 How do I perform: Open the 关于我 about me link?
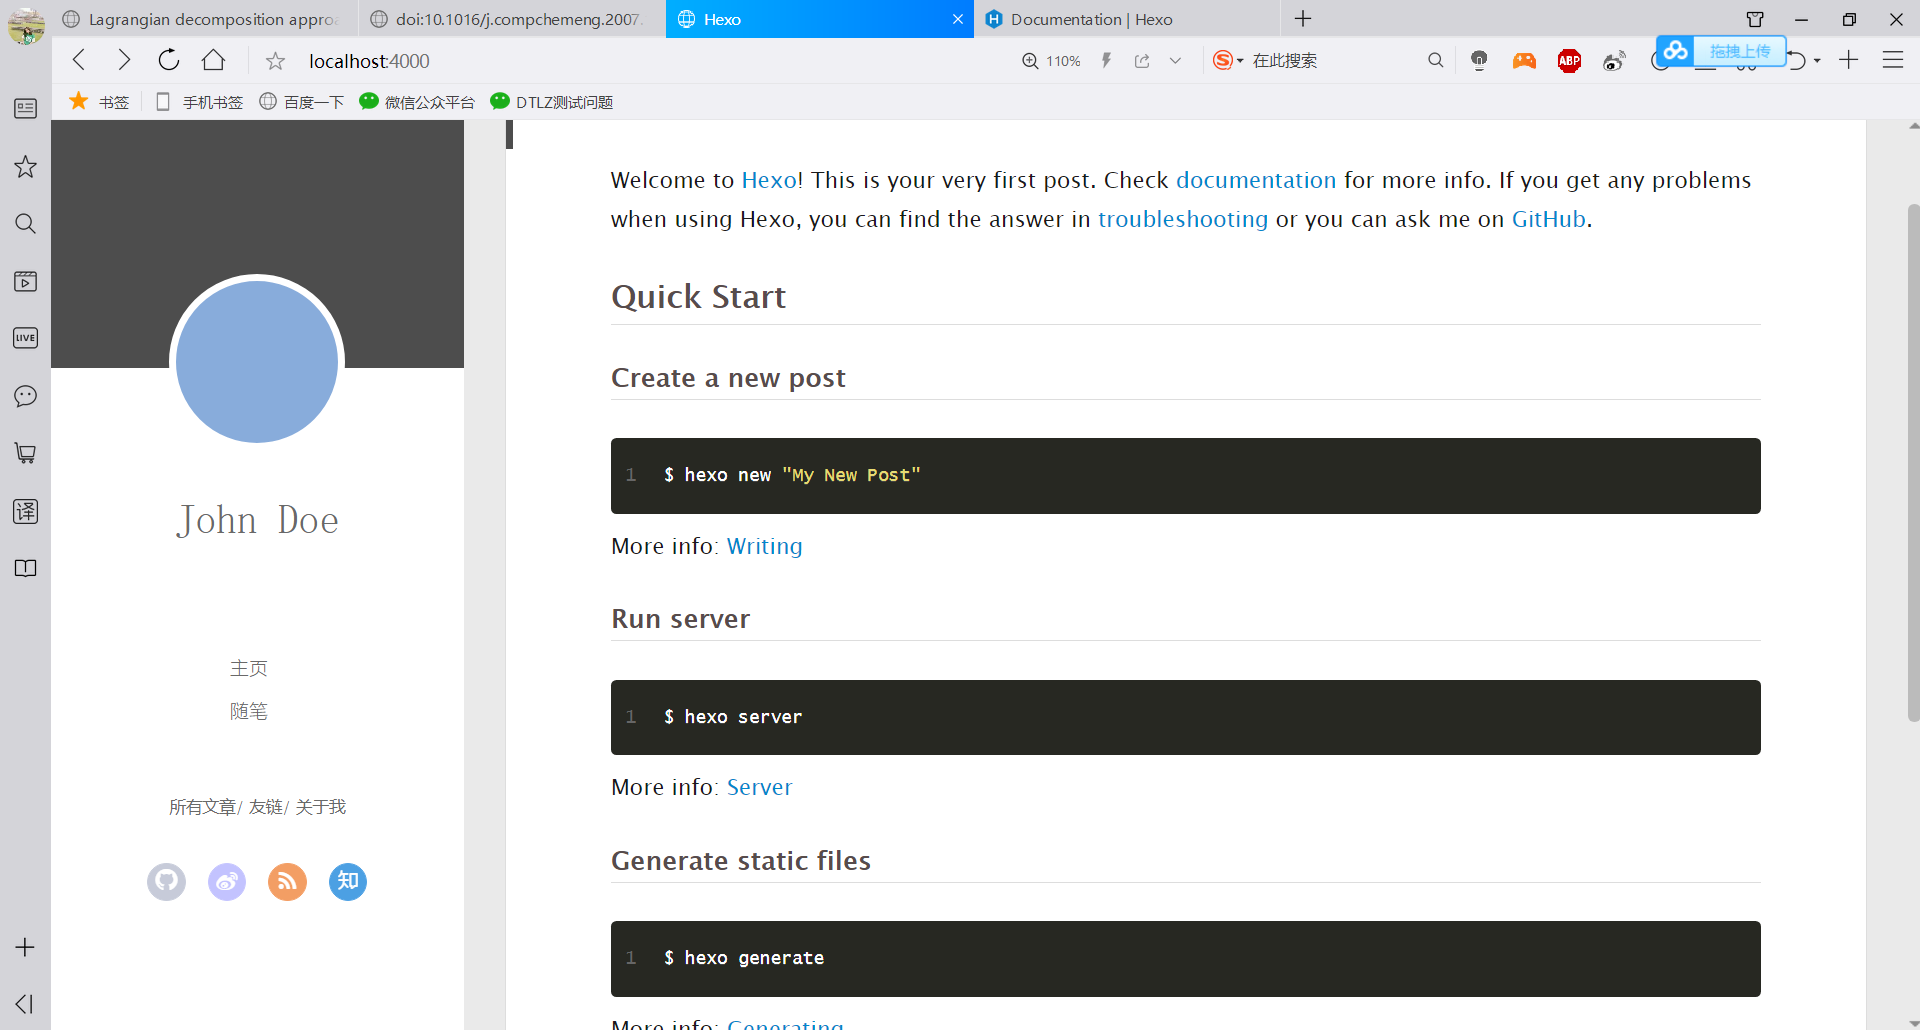click(320, 807)
